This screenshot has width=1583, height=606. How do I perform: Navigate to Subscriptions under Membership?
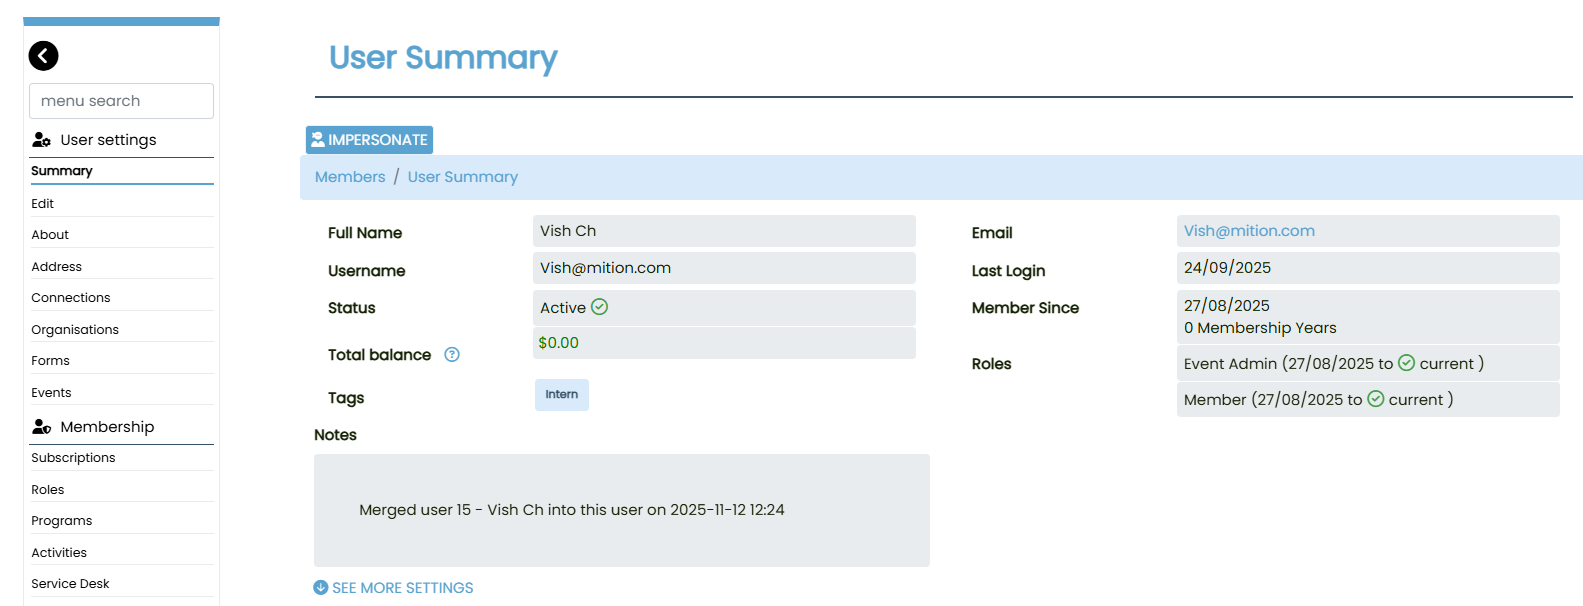point(73,458)
